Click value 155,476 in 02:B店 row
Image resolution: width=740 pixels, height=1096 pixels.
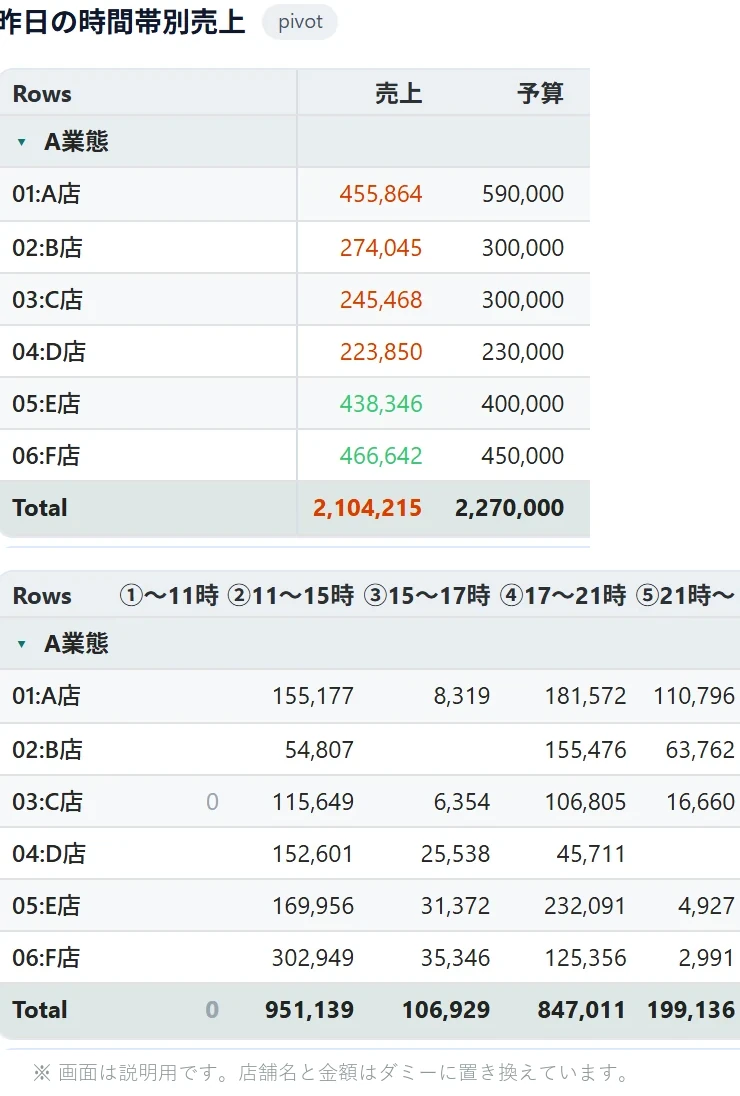pos(586,750)
